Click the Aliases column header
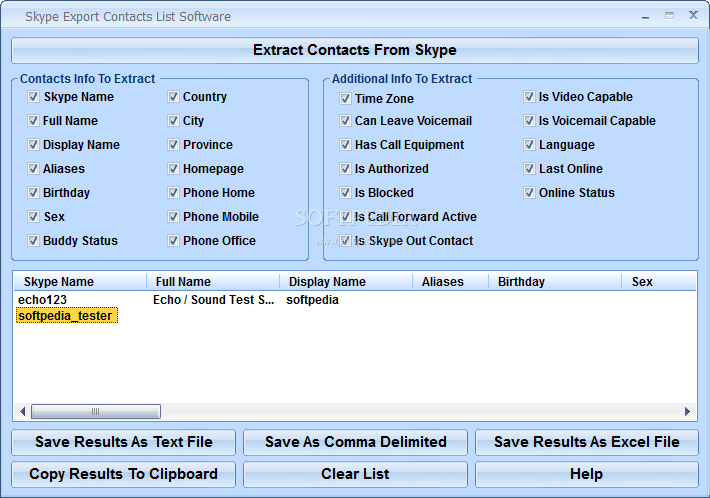Viewport: 710px width, 498px height. [x=451, y=282]
